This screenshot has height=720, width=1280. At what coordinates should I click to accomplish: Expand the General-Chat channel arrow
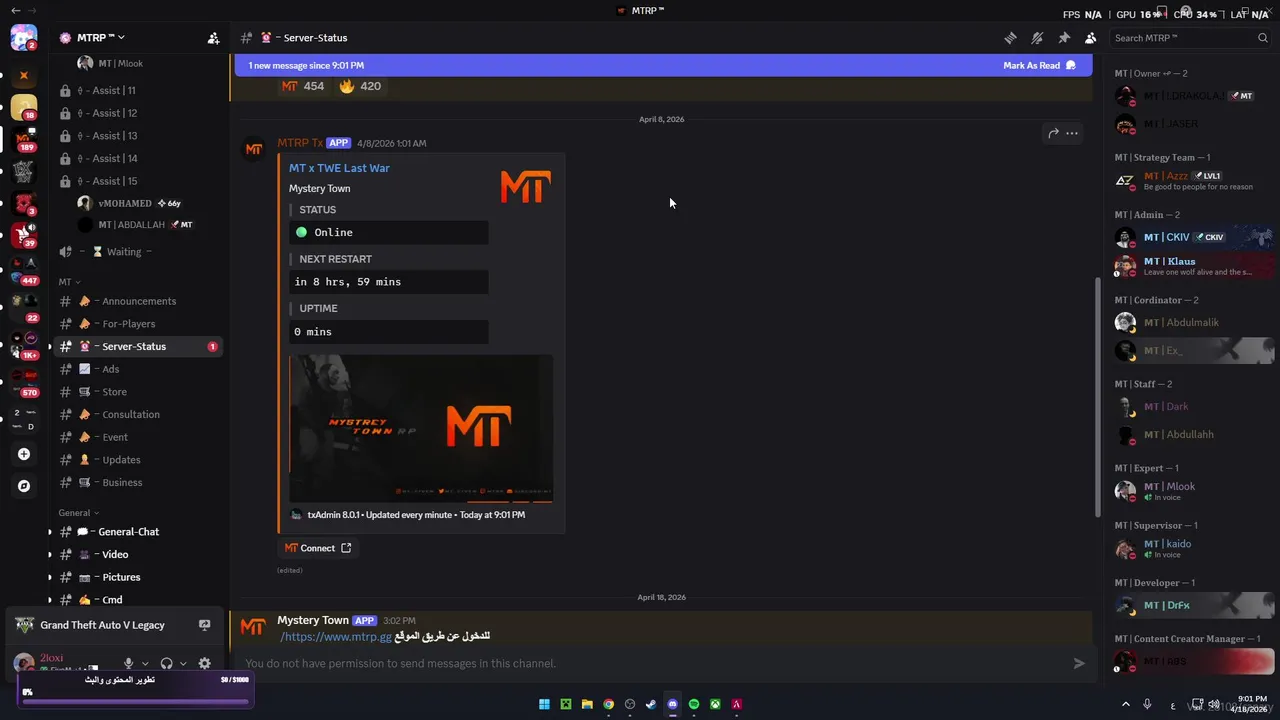click(50, 532)
